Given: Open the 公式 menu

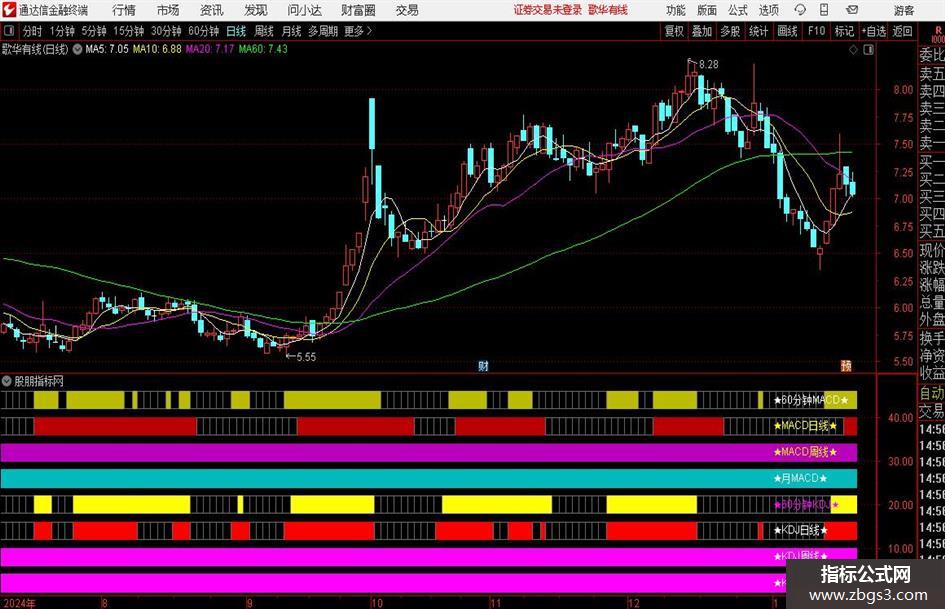Looking at the screenshot, I should pyautogui.click(x=738, y=10).
